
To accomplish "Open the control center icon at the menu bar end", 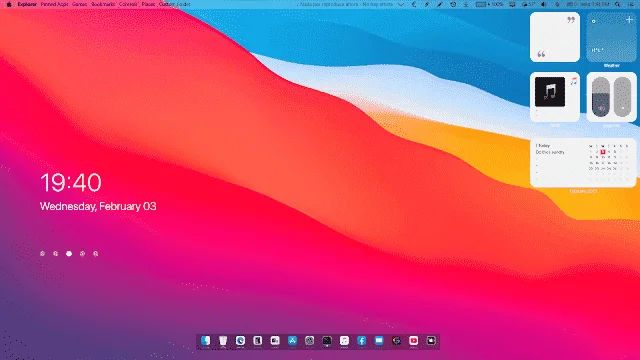I will (x=630, y=4).
